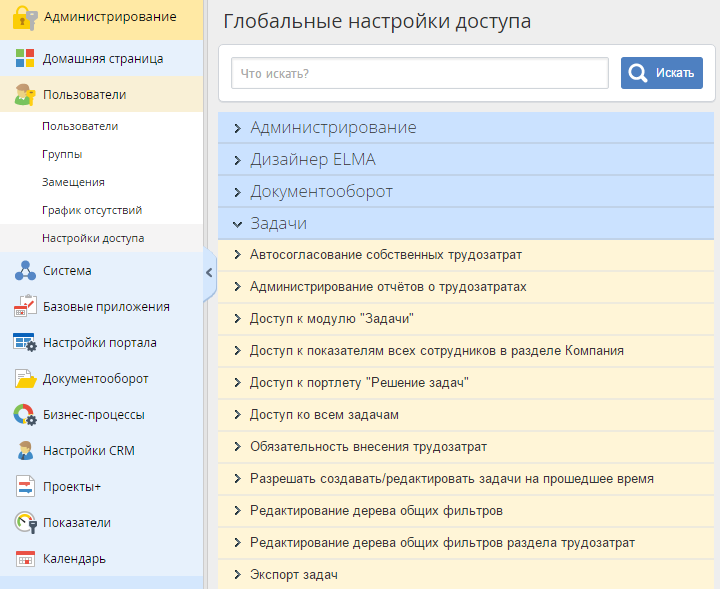Screen dimensions: 720x589
Task: Click the Бизнес-процессы icon
Action: click(x=24, y=415)
